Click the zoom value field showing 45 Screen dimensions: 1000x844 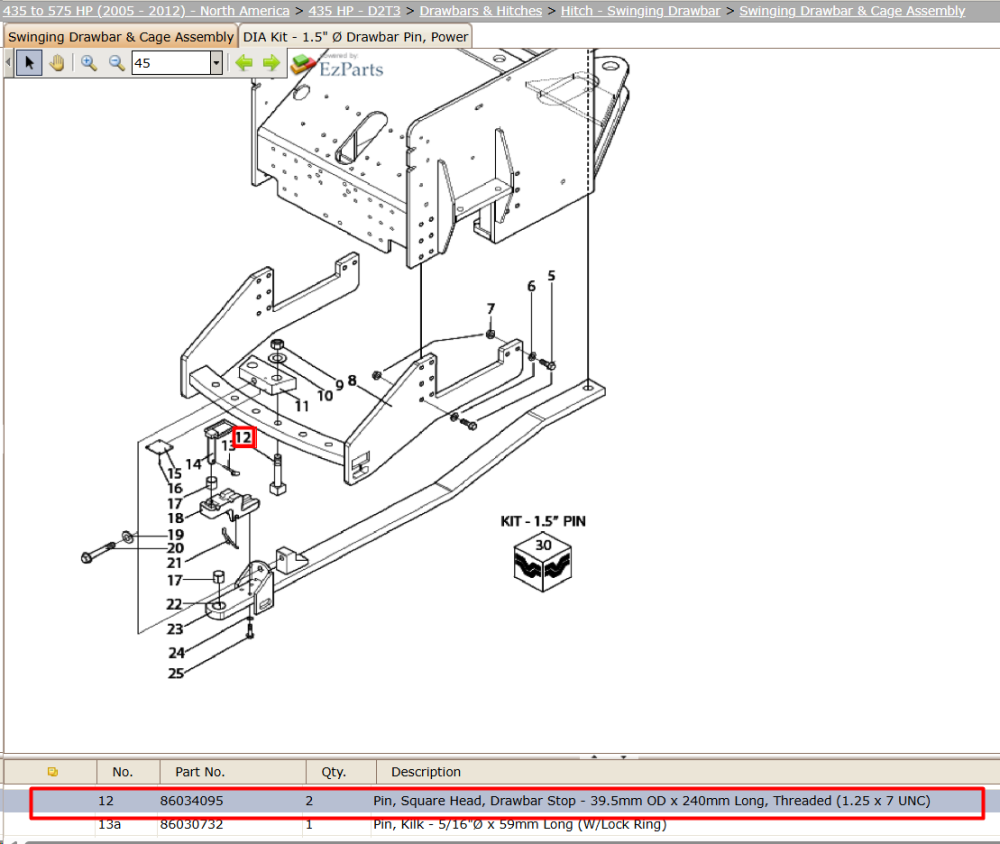[x=171, y=63]
